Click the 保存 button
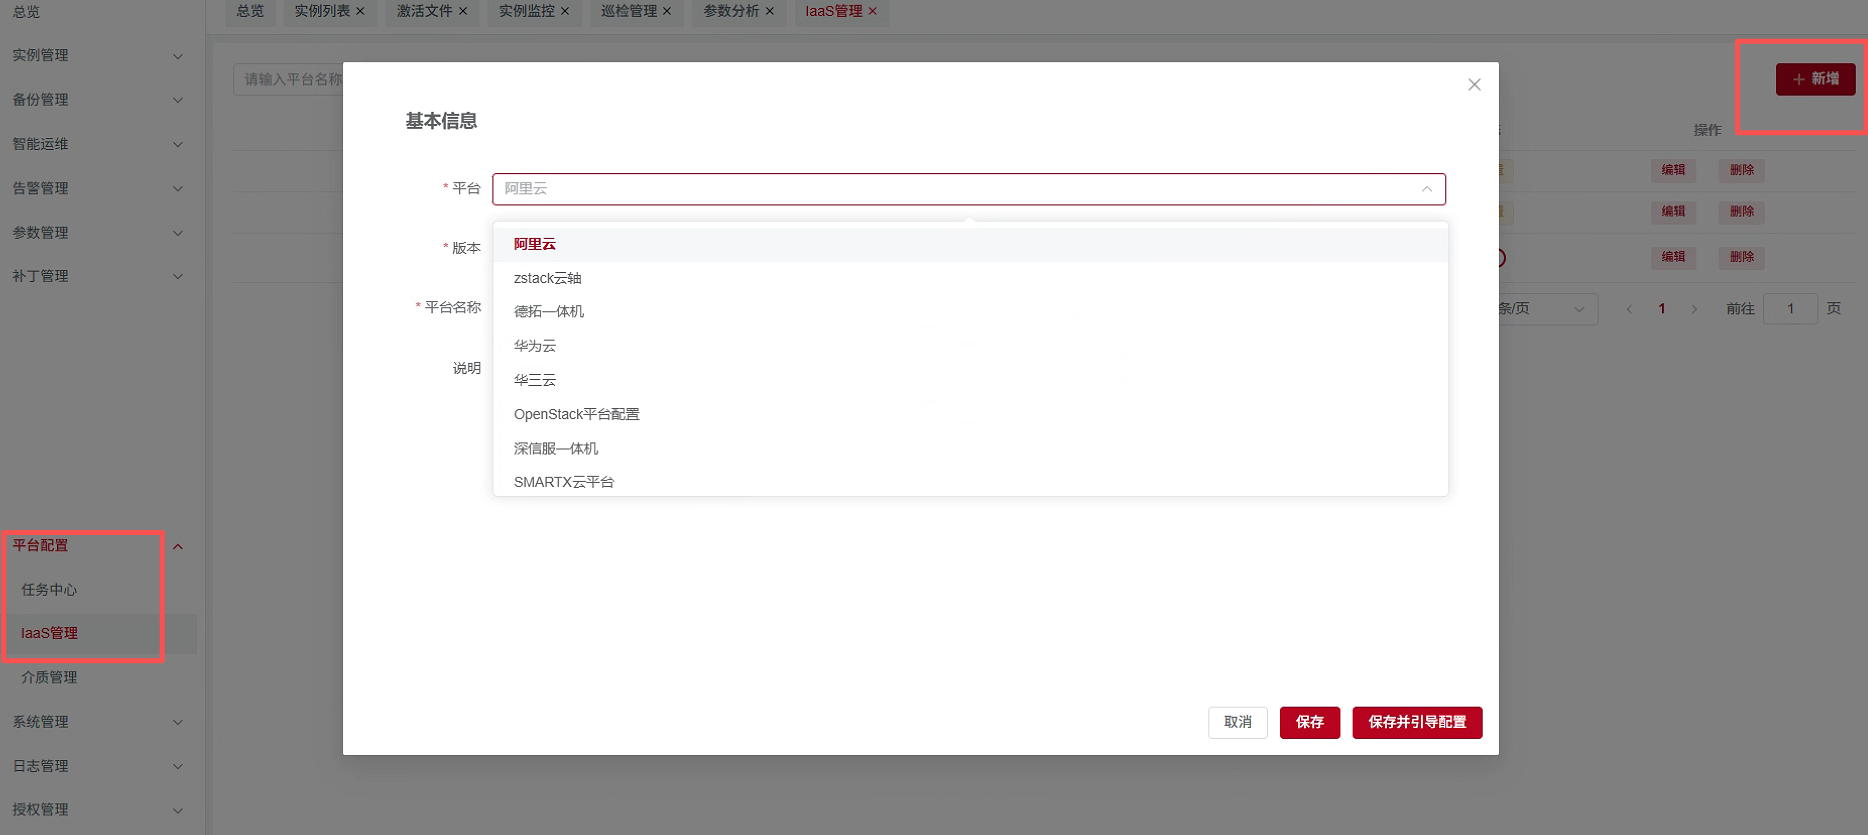Screen dimensions: 1868x835 [x=1309, y=722]
